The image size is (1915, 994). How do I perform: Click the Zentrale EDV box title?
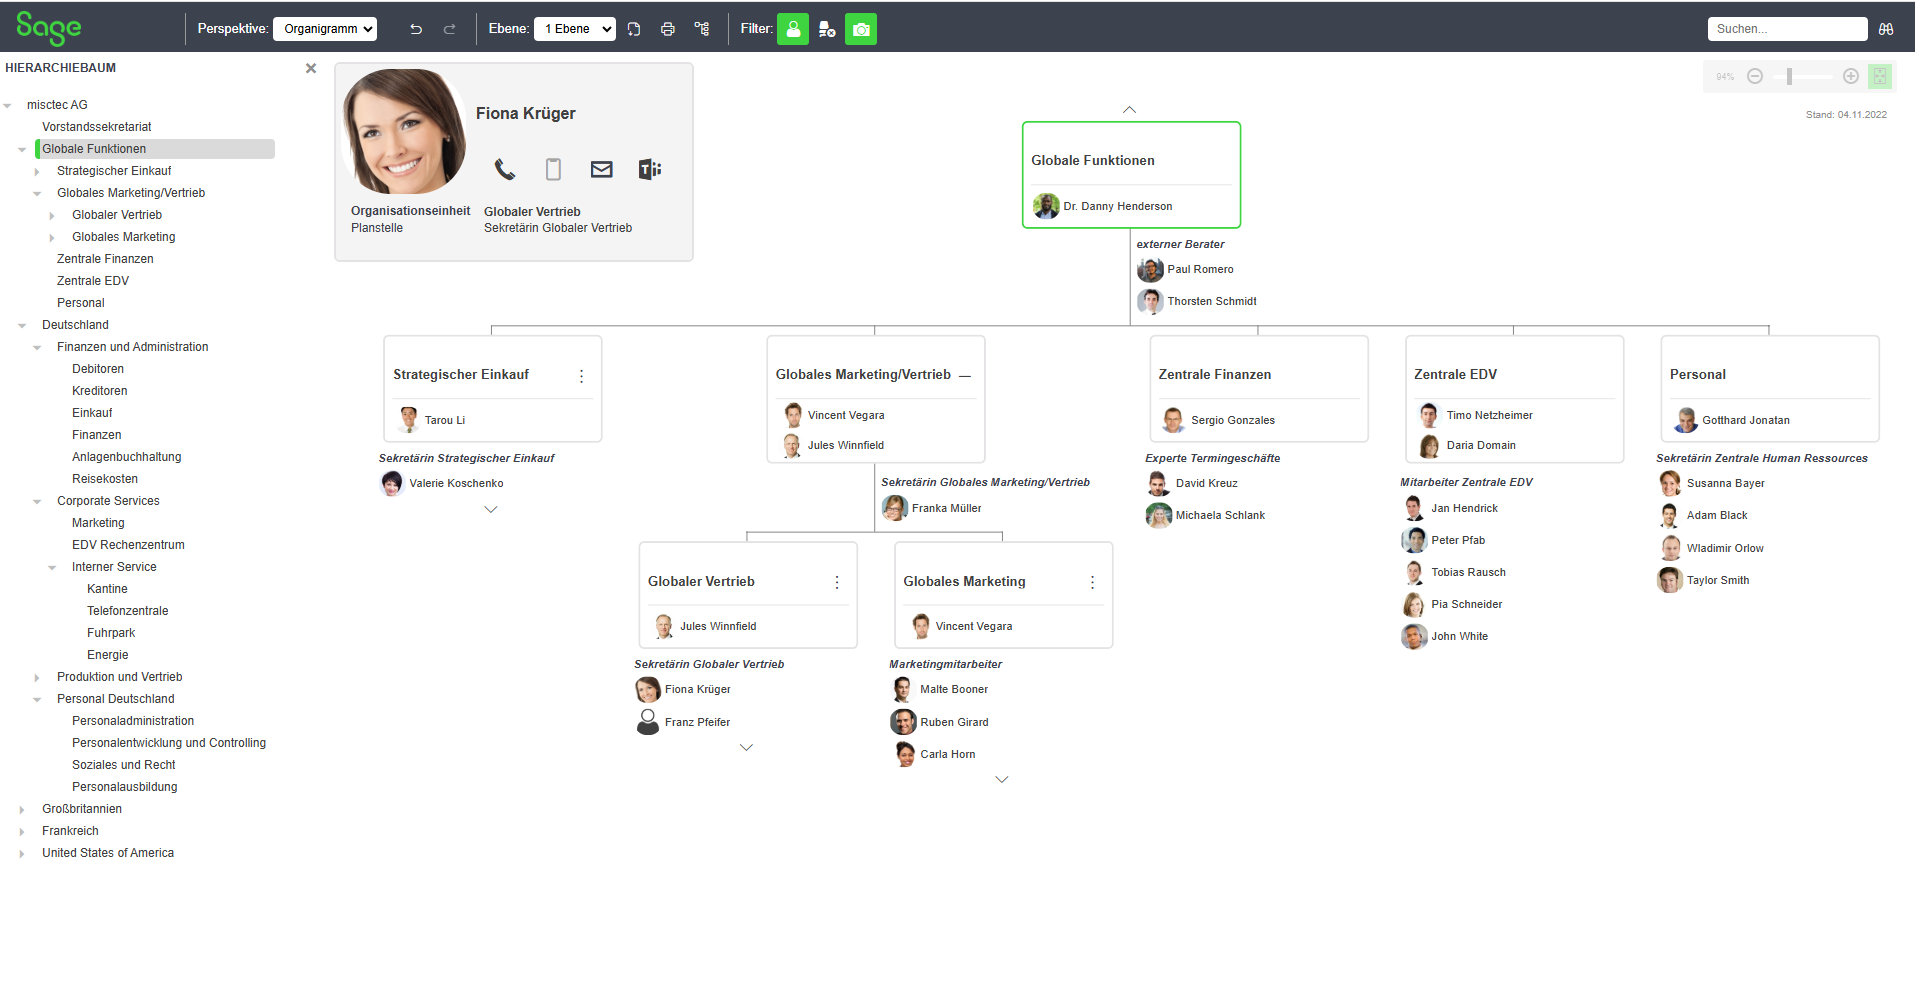[1455, 374]
